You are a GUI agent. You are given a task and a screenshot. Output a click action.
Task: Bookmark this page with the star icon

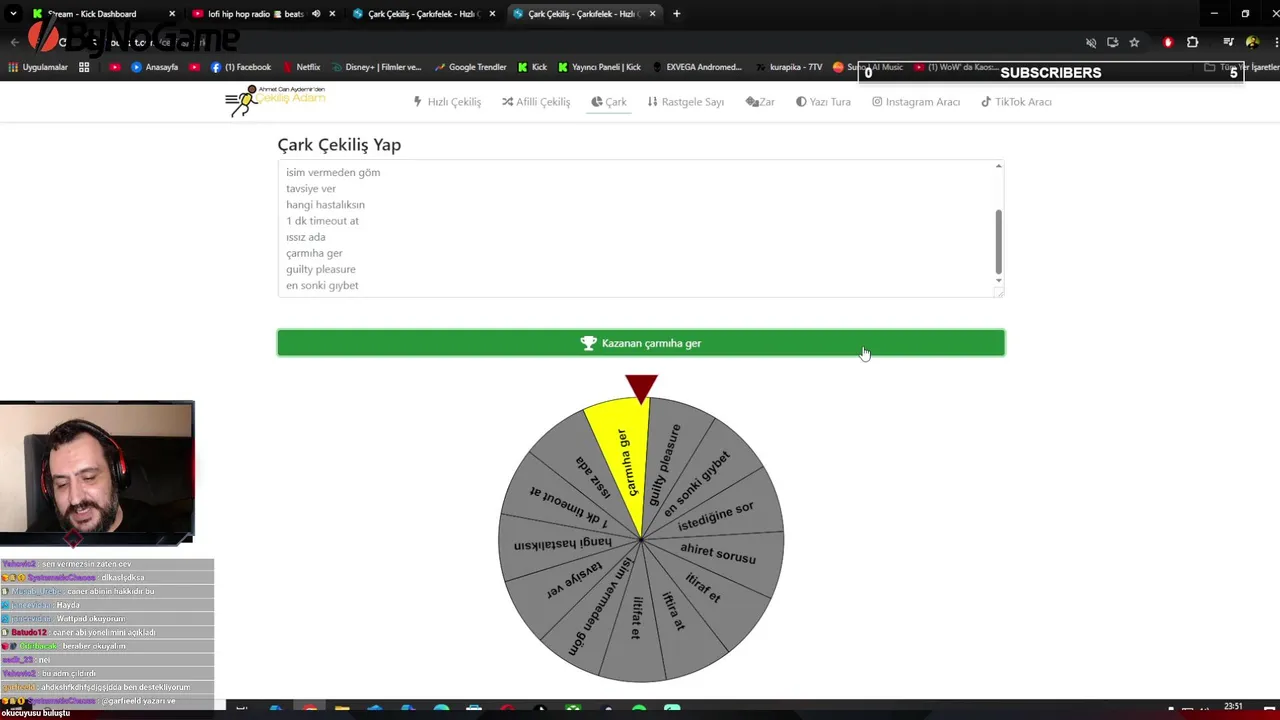pyautogui.click(x=1134, y=42)
